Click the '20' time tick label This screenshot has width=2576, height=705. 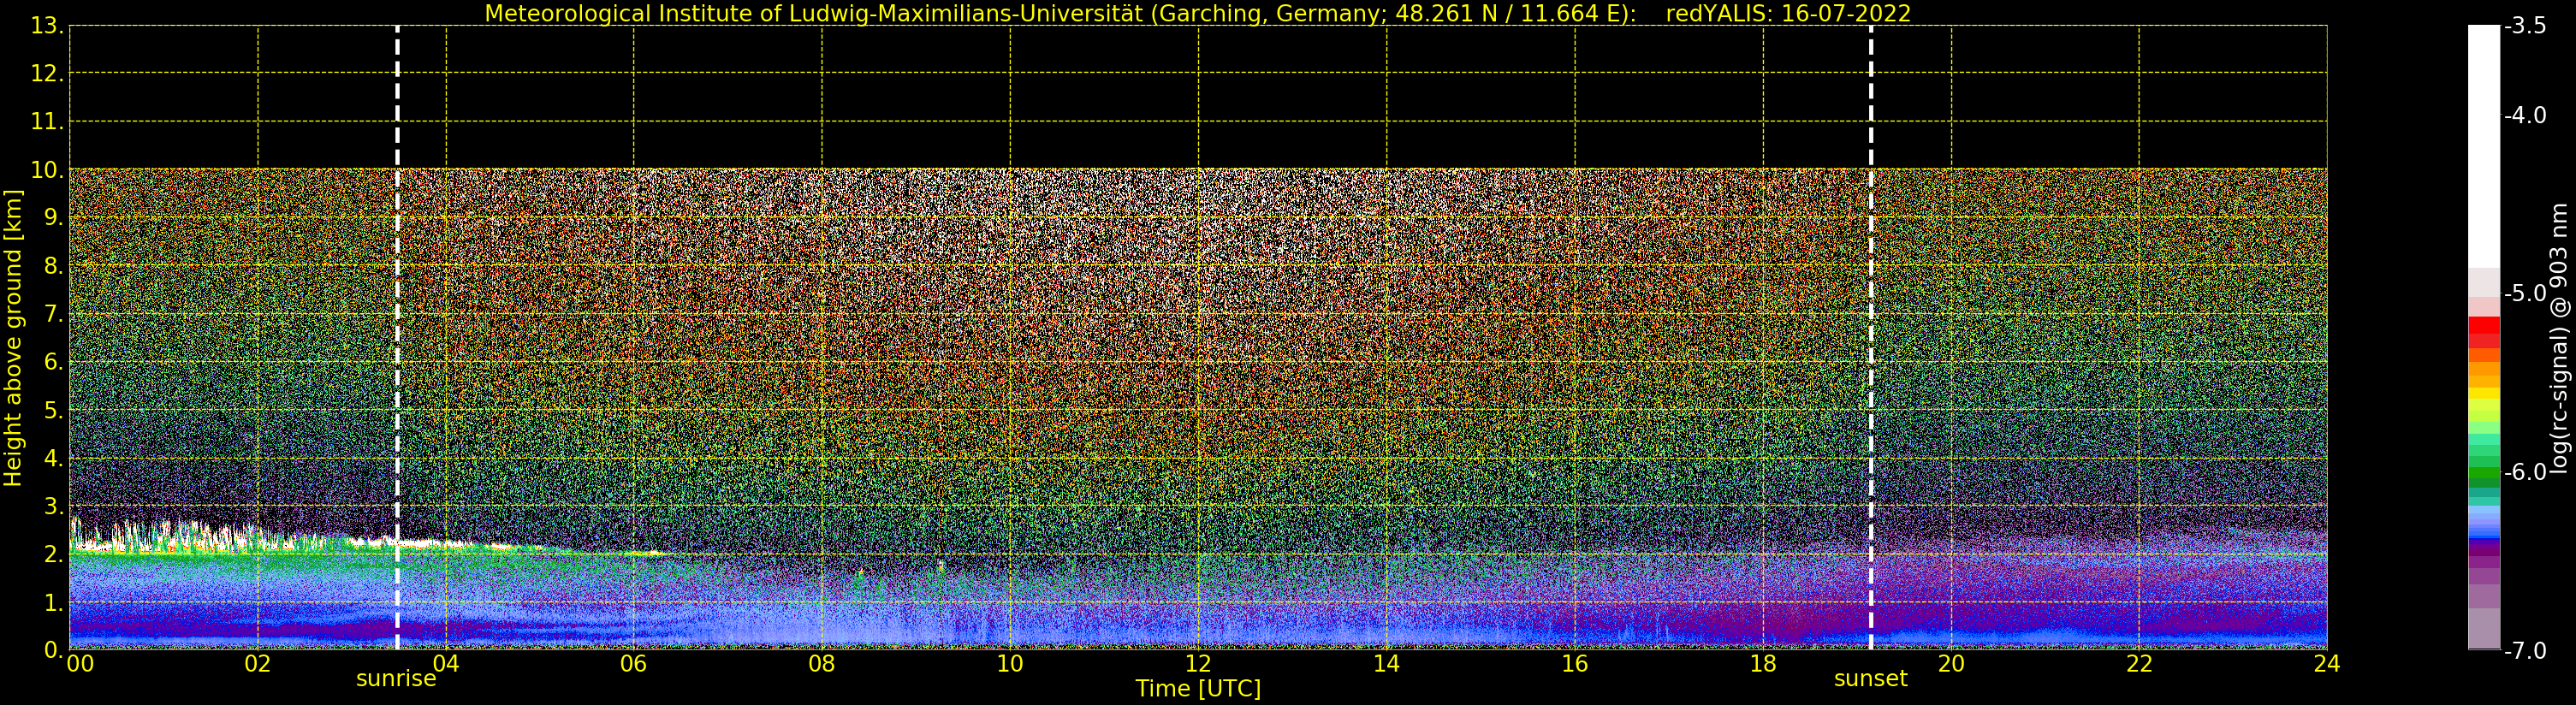tap(1951, 663)
